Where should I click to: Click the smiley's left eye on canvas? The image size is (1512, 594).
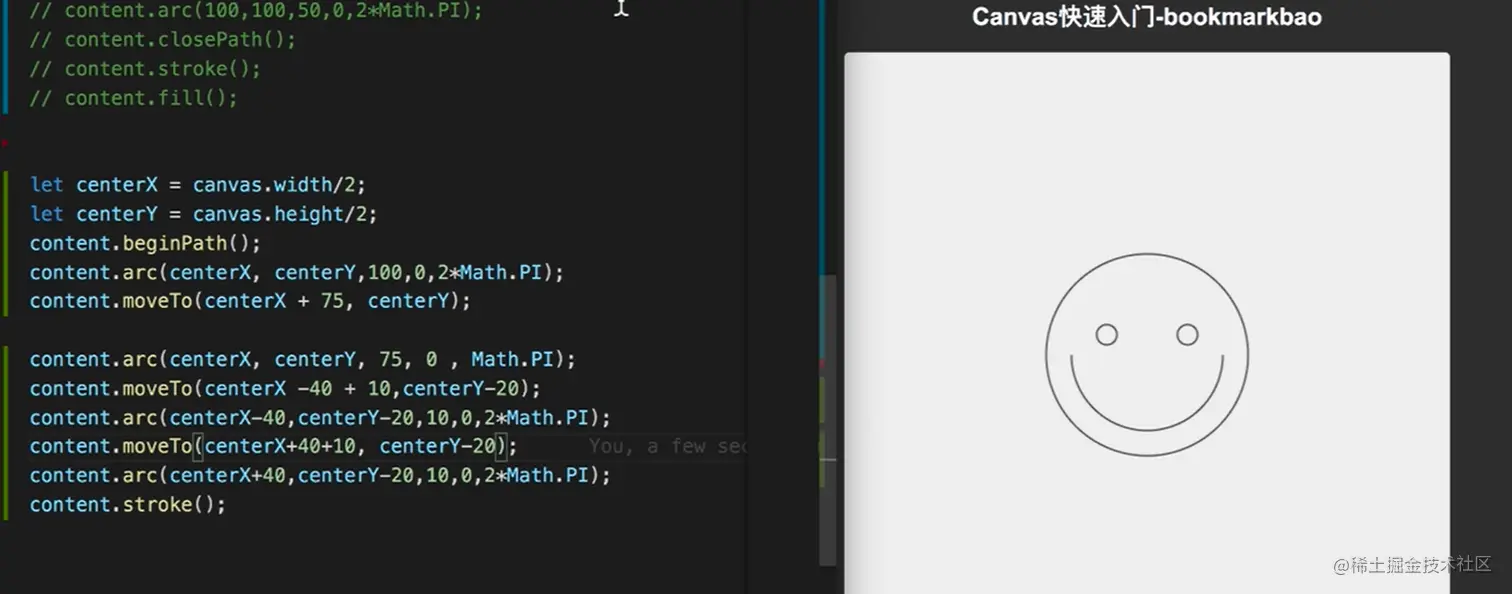click(1106, 335)
